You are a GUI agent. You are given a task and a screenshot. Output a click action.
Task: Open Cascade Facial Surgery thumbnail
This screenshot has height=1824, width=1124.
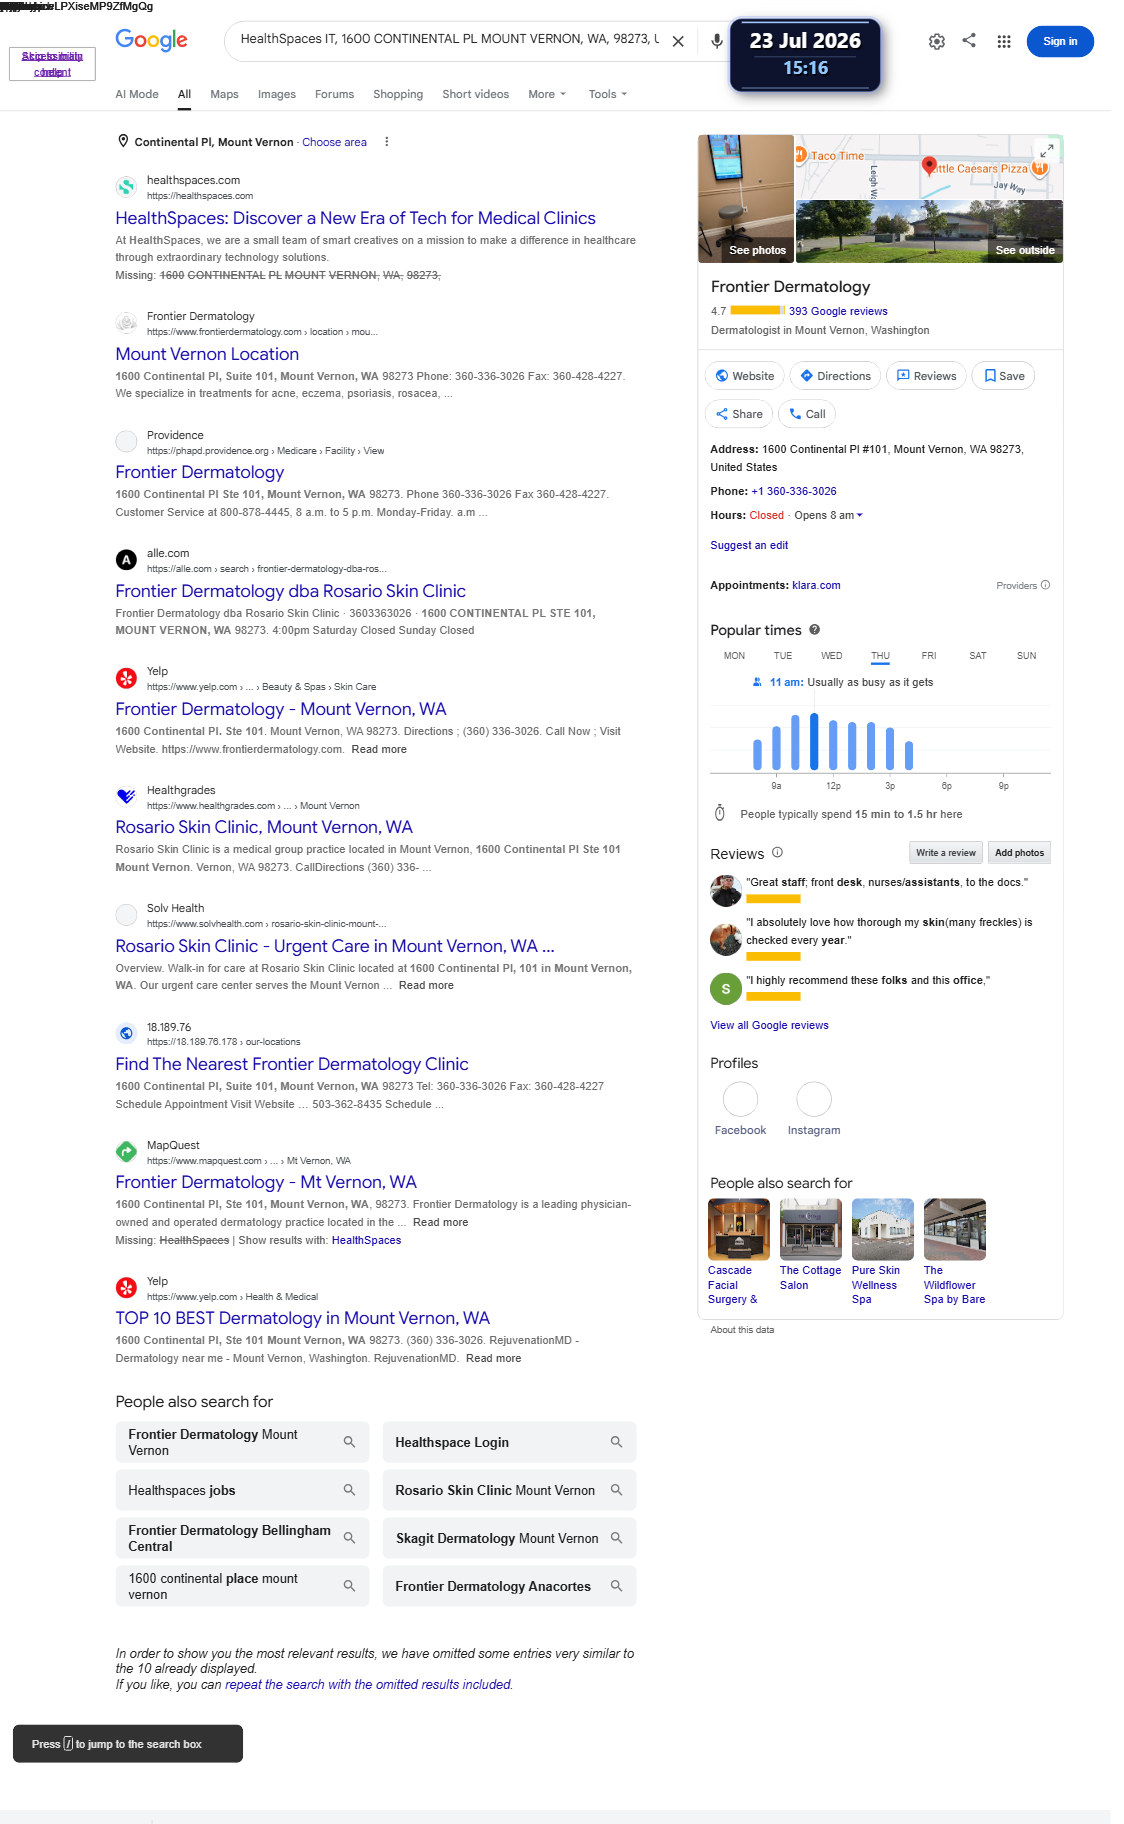coord(739,1229)
